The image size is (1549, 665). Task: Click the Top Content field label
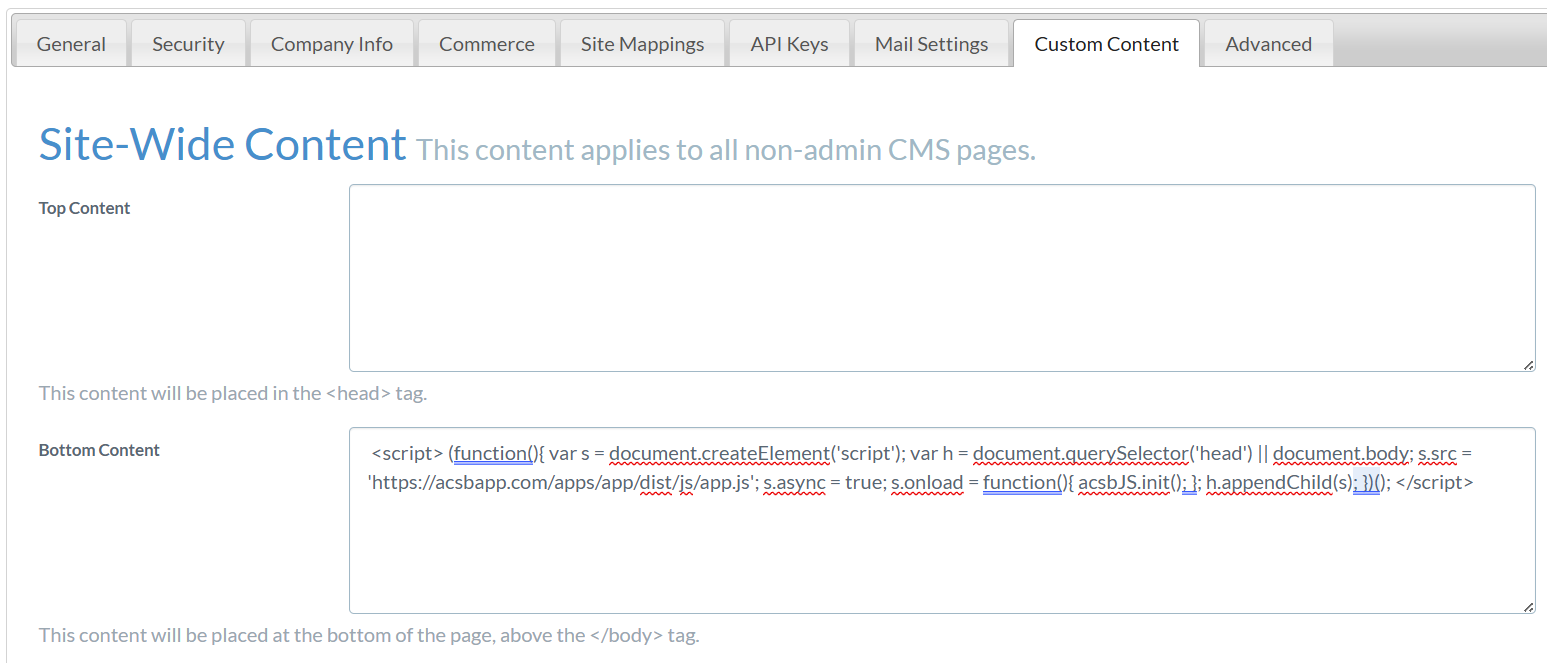click(x=84, y=208)
